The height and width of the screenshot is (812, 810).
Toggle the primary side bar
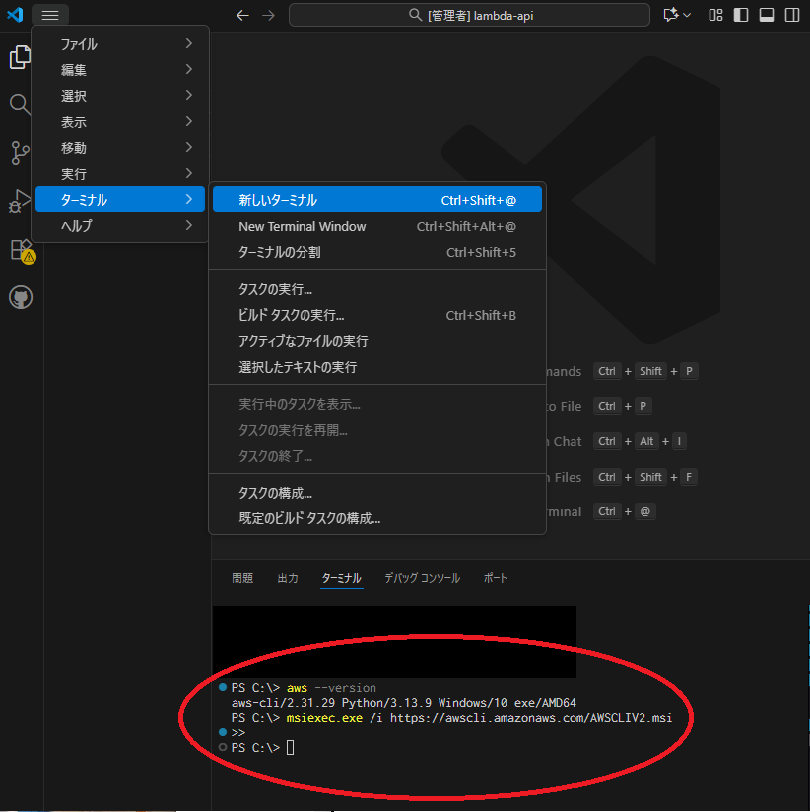click(x=741, y=15)
